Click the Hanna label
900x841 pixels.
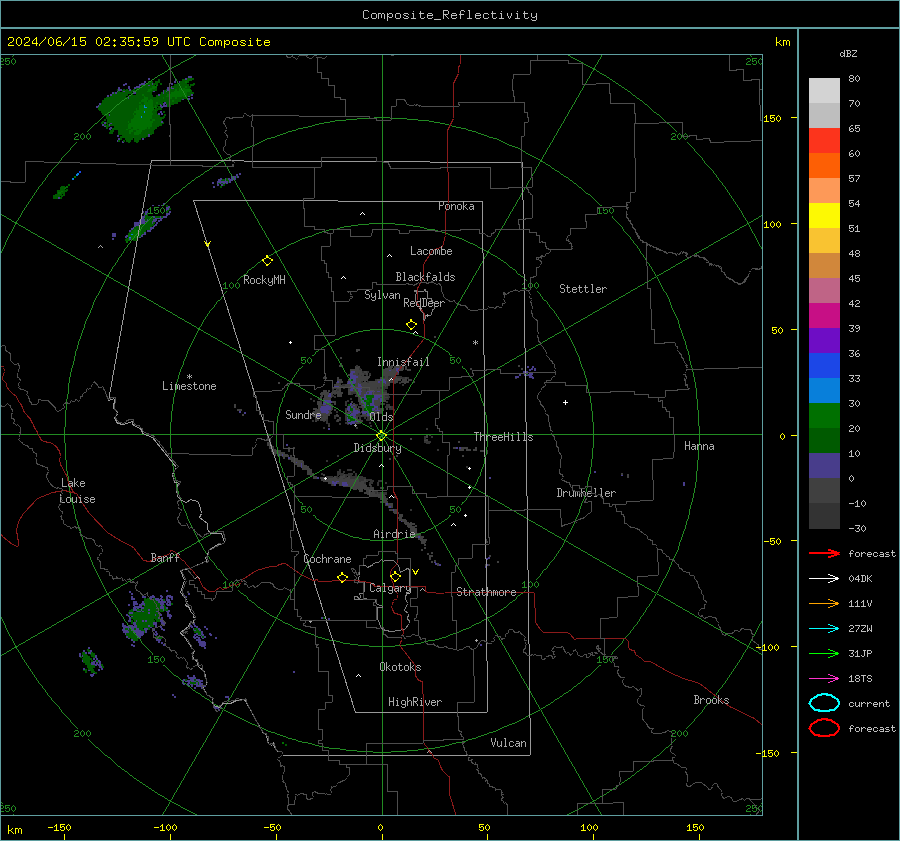click(699, 446)
